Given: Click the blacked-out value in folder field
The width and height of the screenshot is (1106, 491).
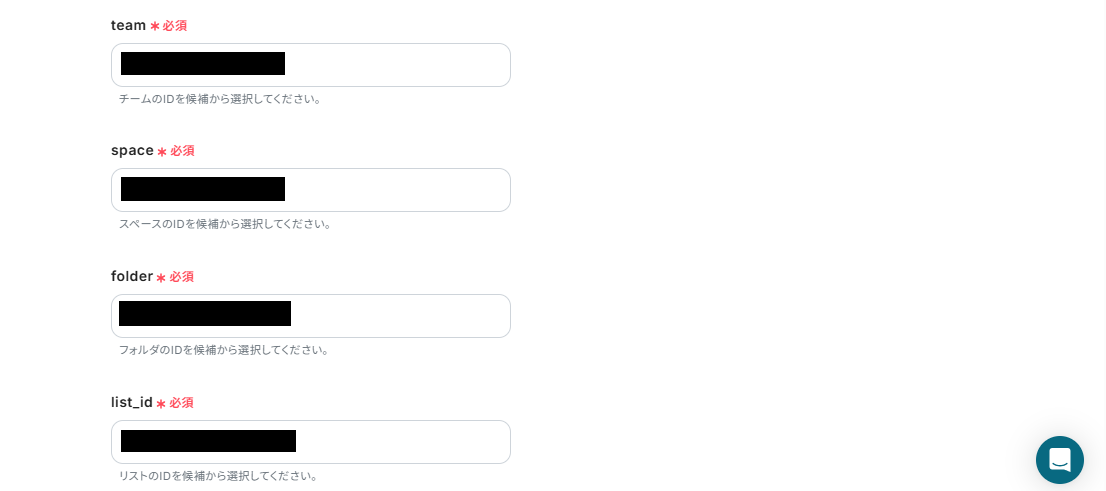Looking at the screenshot, I should [205, 314].
